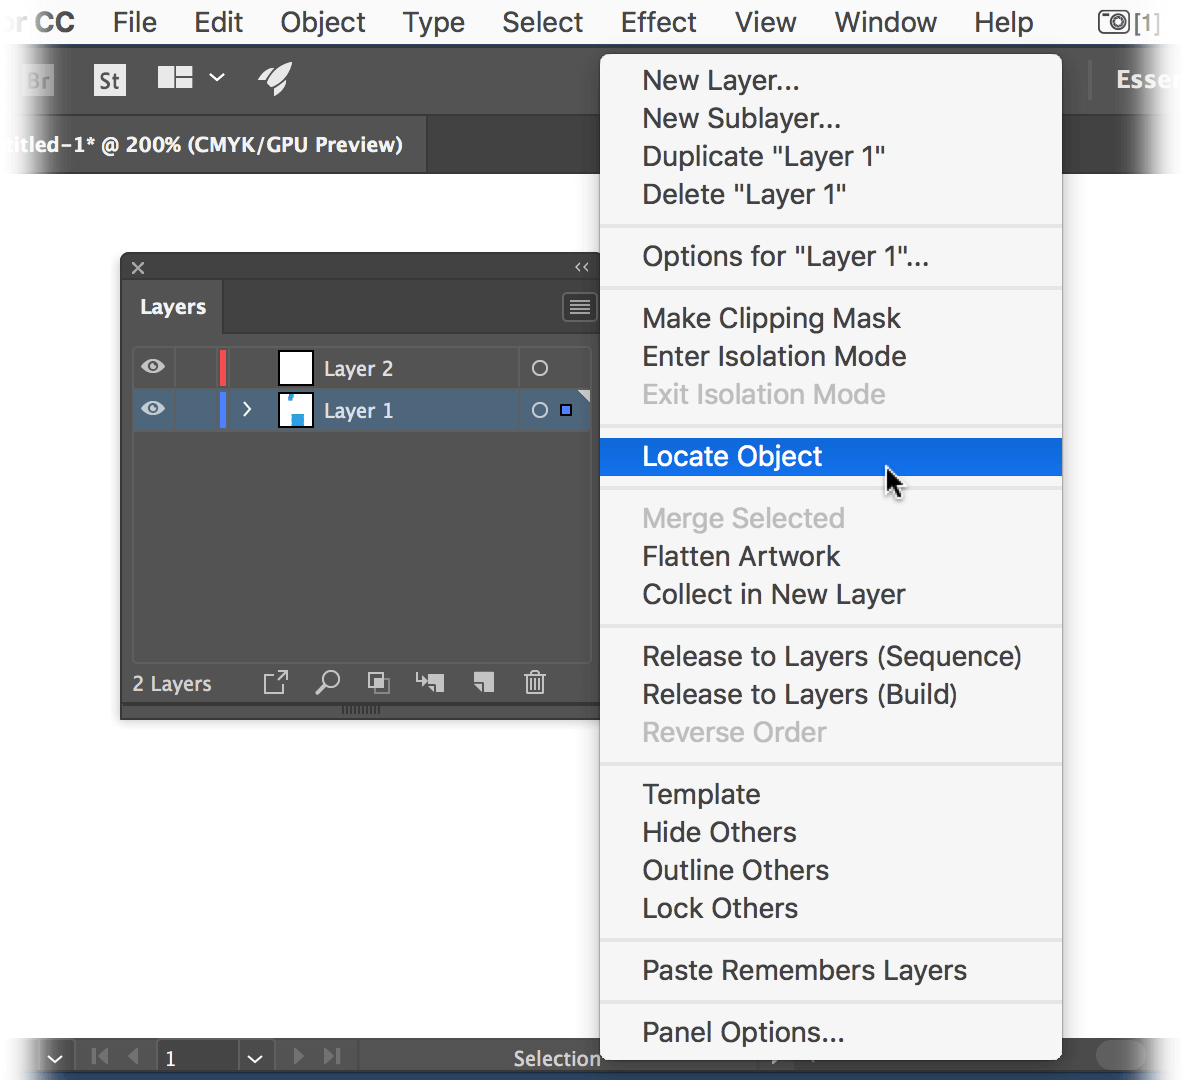Close the Layers panel

pos(138,268)
